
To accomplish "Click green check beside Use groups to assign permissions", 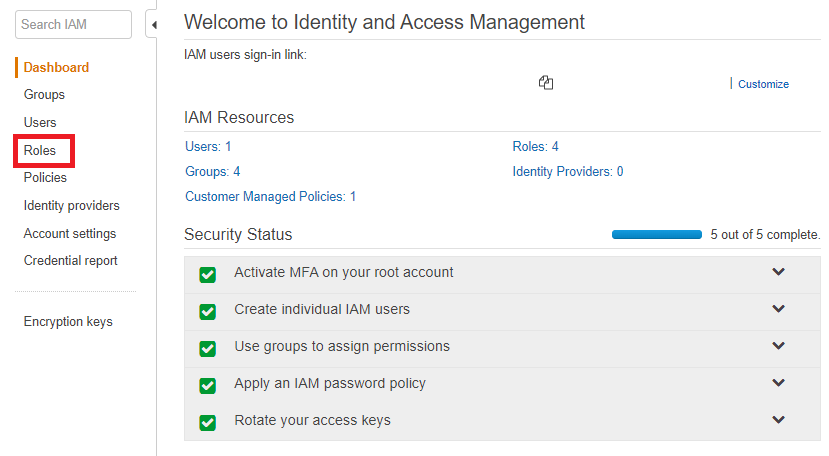I will 208,348.
